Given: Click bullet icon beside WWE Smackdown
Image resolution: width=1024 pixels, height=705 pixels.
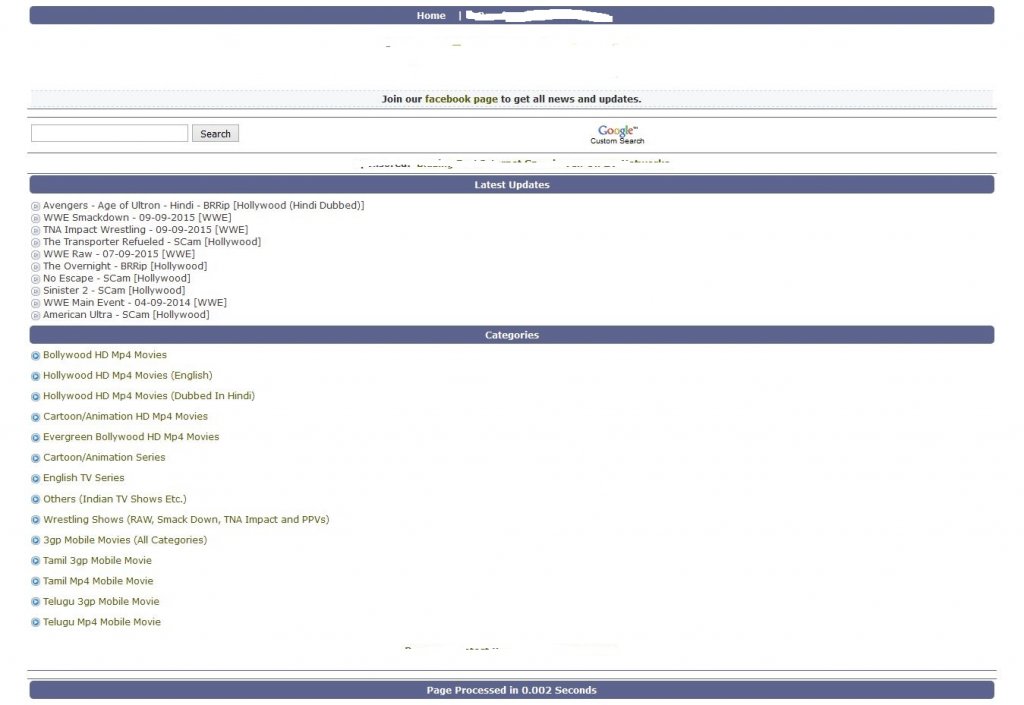Looking at the screenshot, I should [x=35, y=218].
